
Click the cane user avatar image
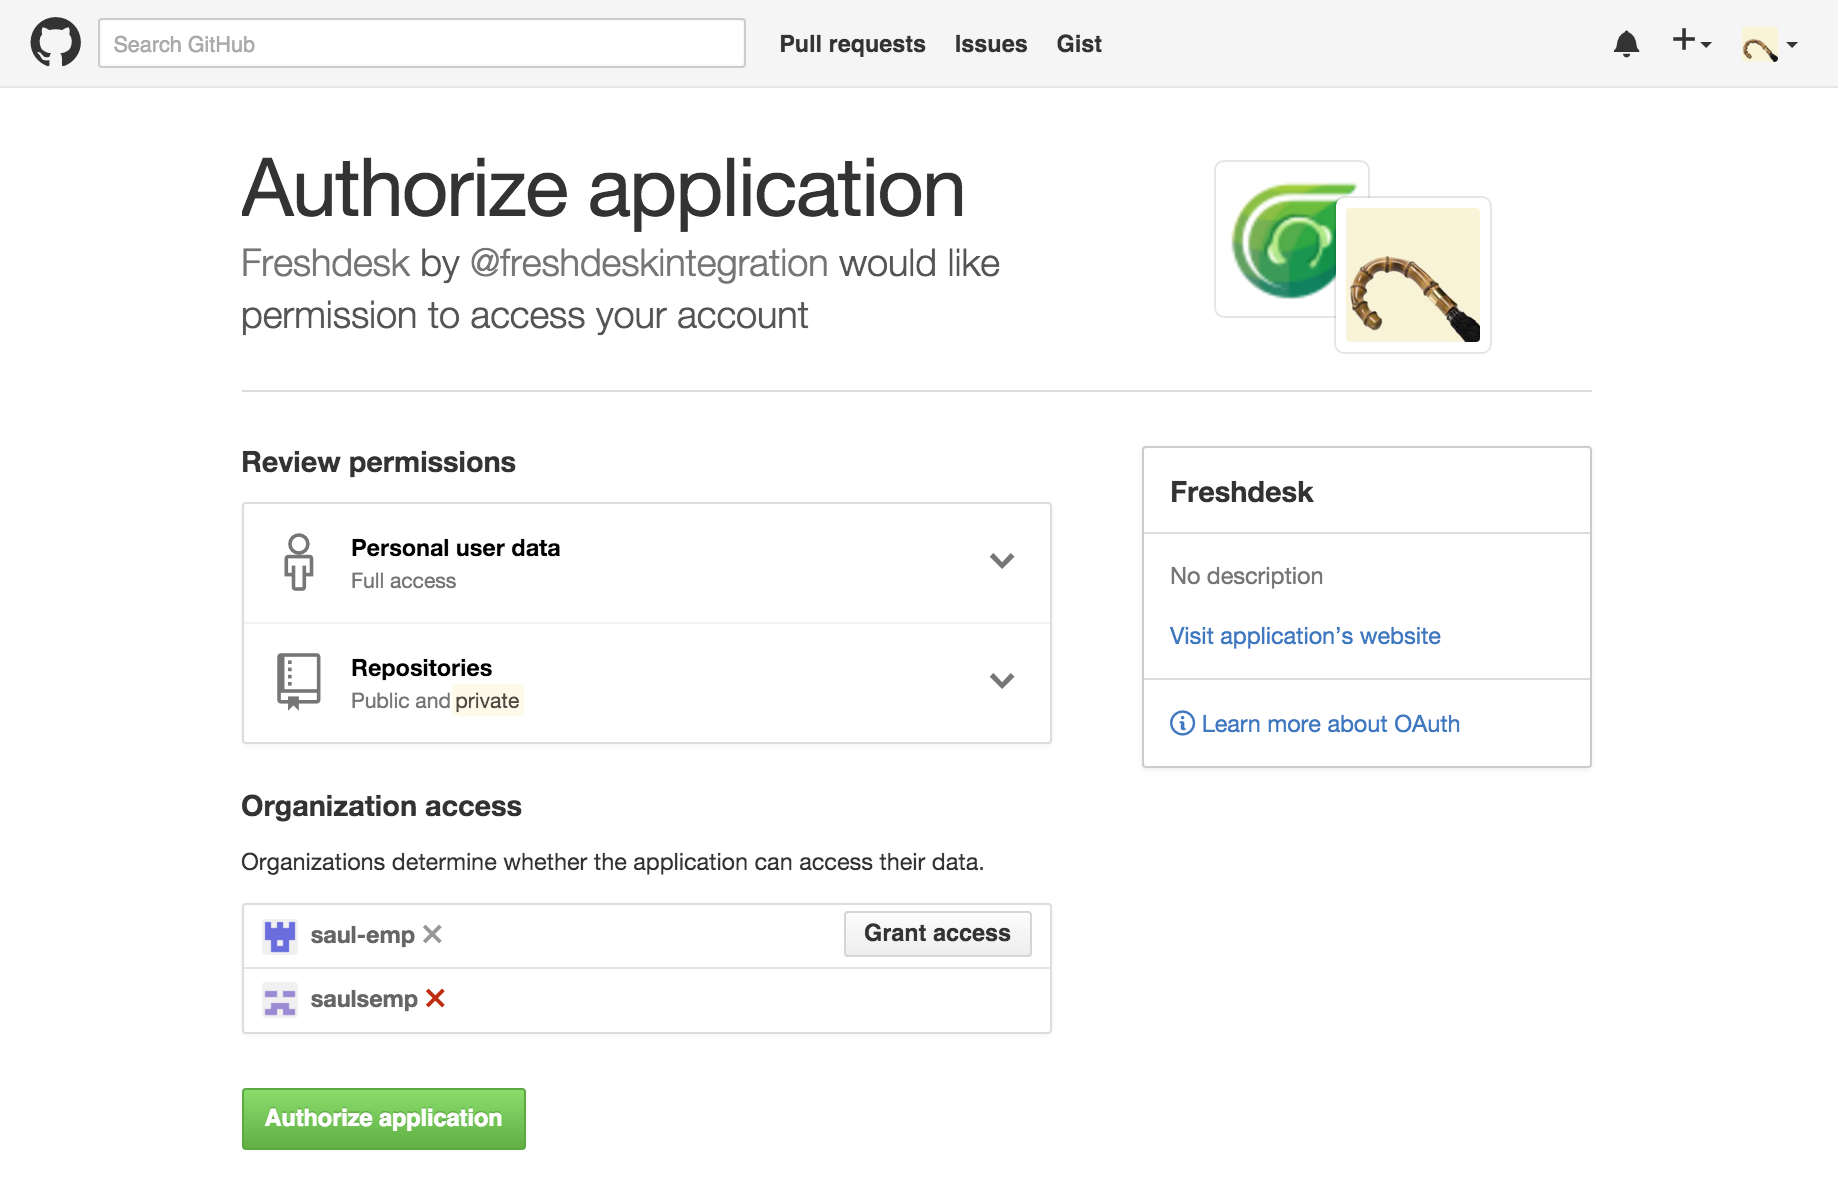(1413, 275)
